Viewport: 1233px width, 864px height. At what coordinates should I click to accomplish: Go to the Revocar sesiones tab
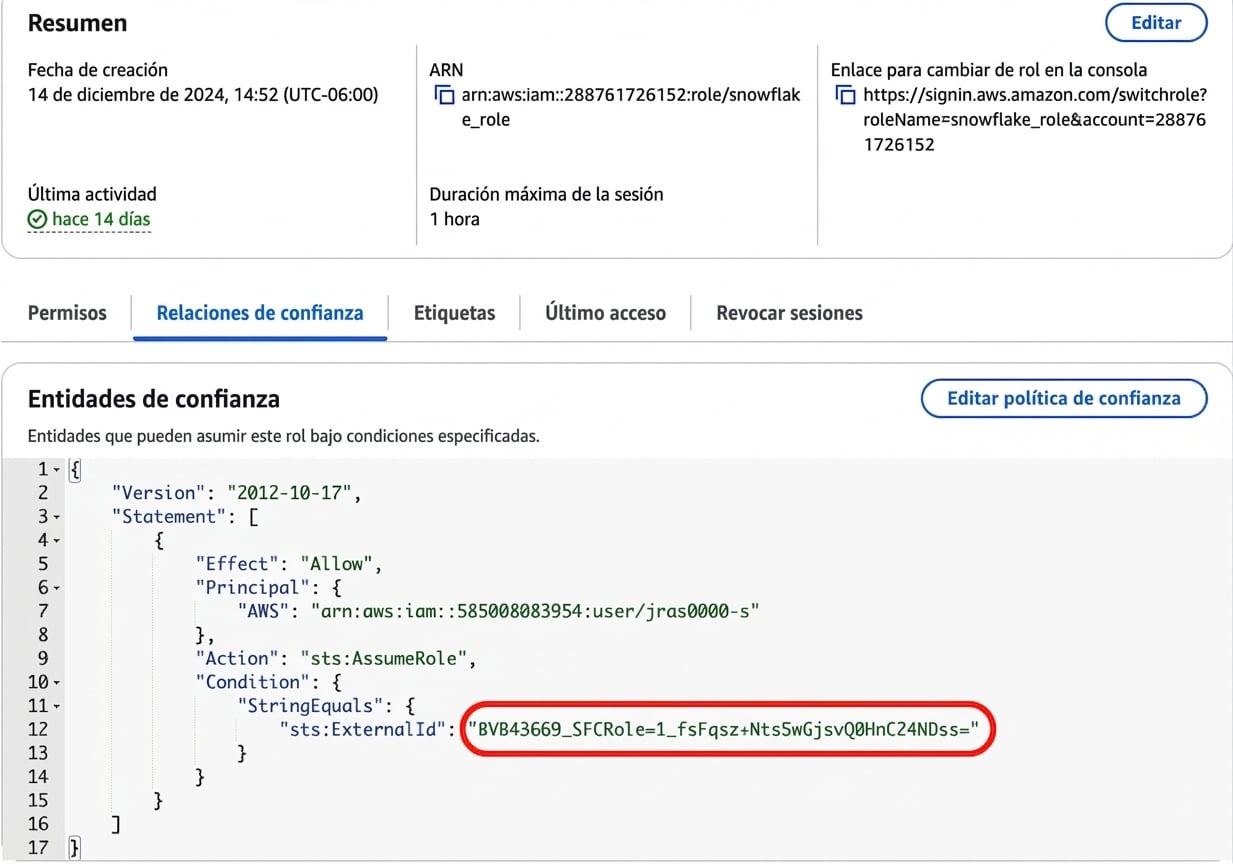789,313
